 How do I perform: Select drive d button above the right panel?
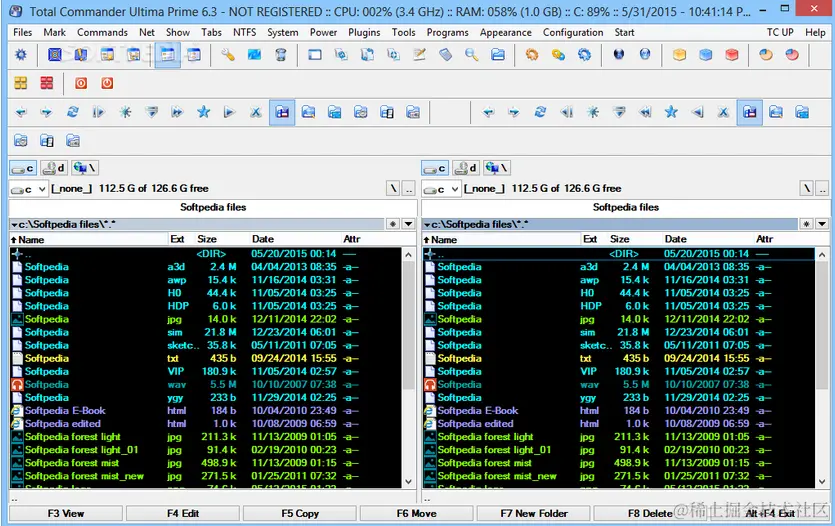point(466,168)
